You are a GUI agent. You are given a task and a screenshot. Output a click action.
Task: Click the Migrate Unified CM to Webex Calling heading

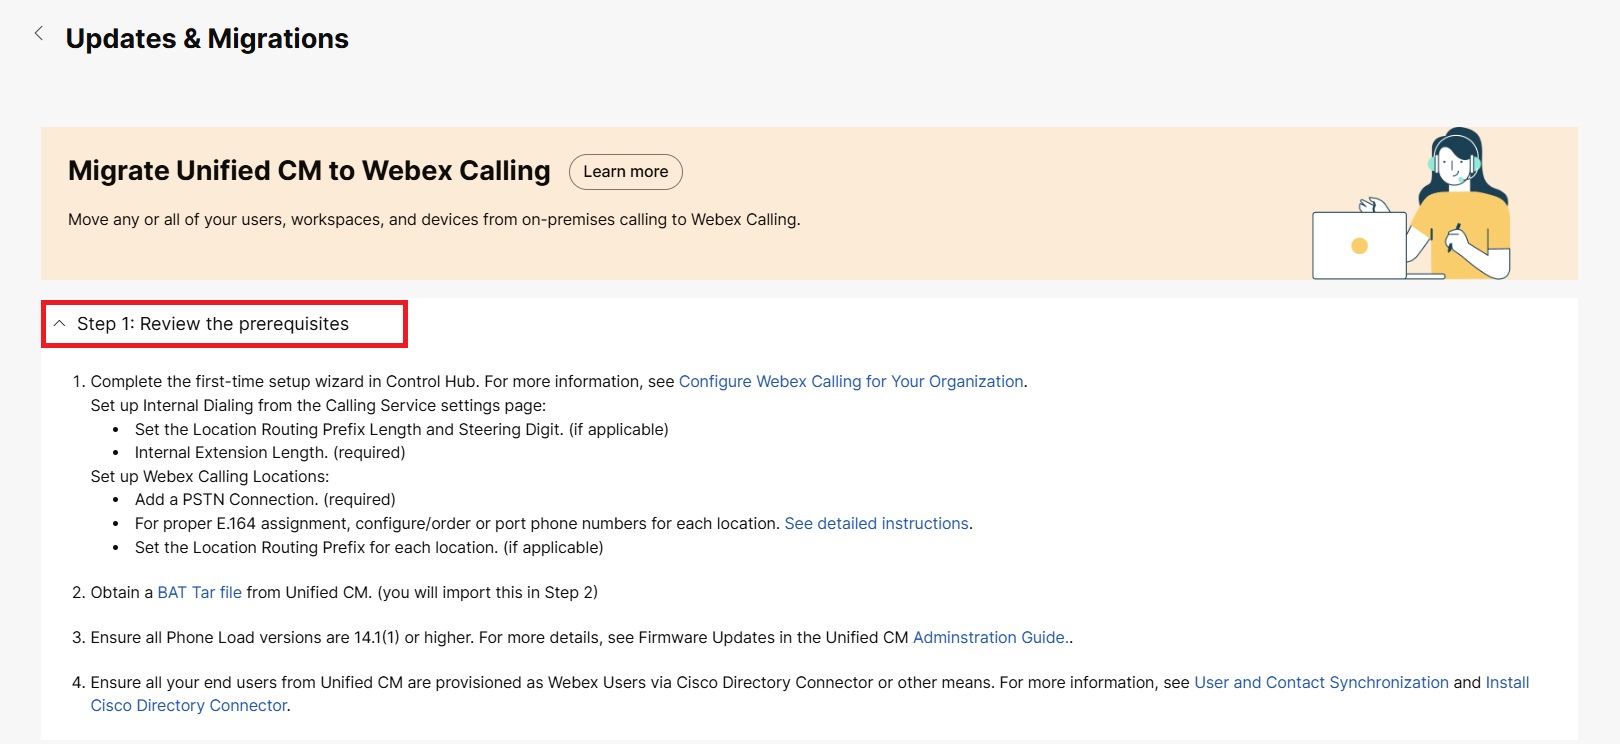click(x=309, y=171)
